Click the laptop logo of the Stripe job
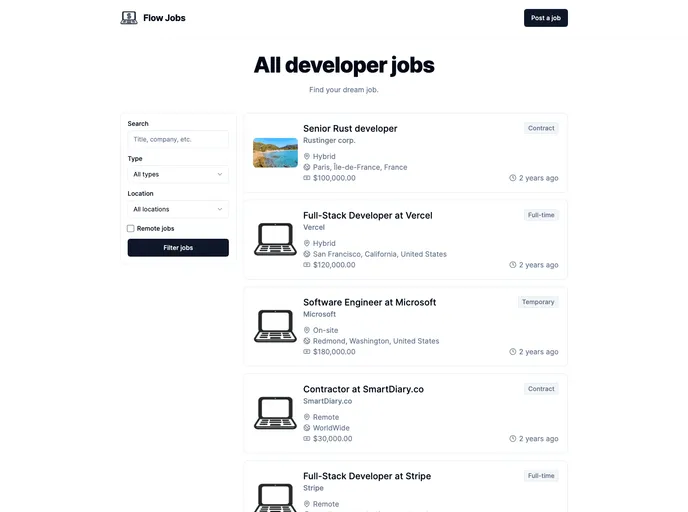This screenshot has width=688, height=512. pyautogui.click(x=276, y=498)
